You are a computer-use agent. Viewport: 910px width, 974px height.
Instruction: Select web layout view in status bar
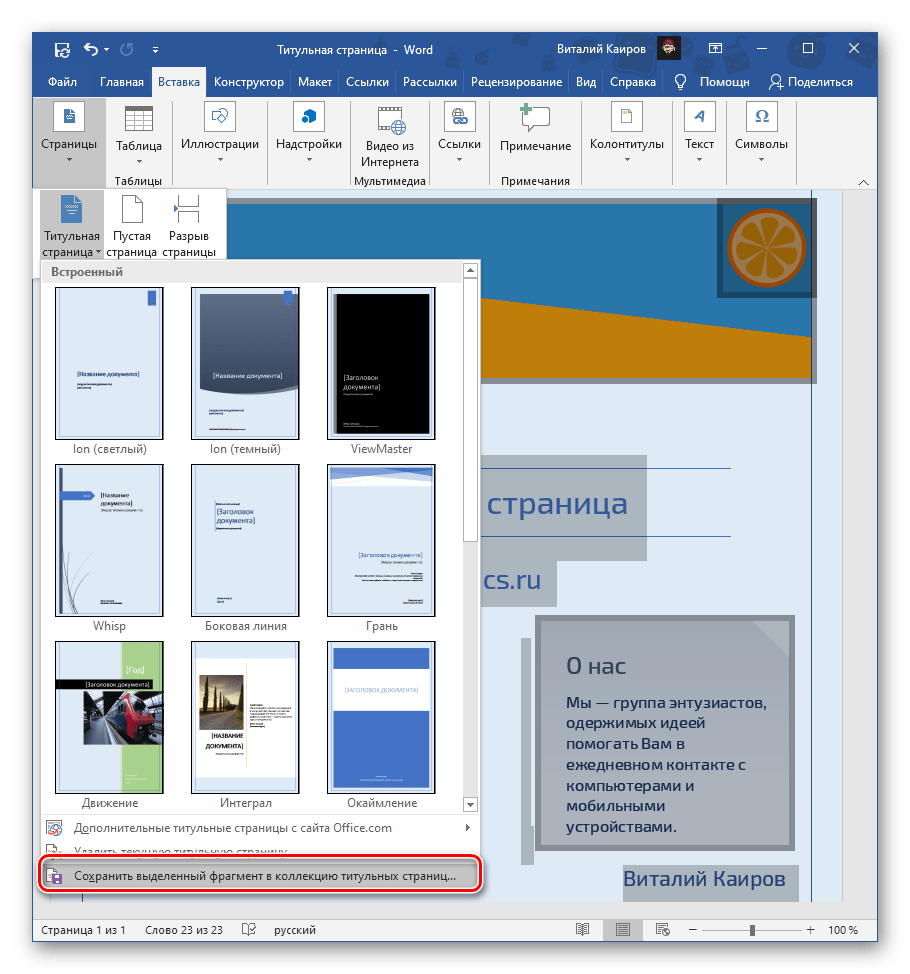point(662,930)
